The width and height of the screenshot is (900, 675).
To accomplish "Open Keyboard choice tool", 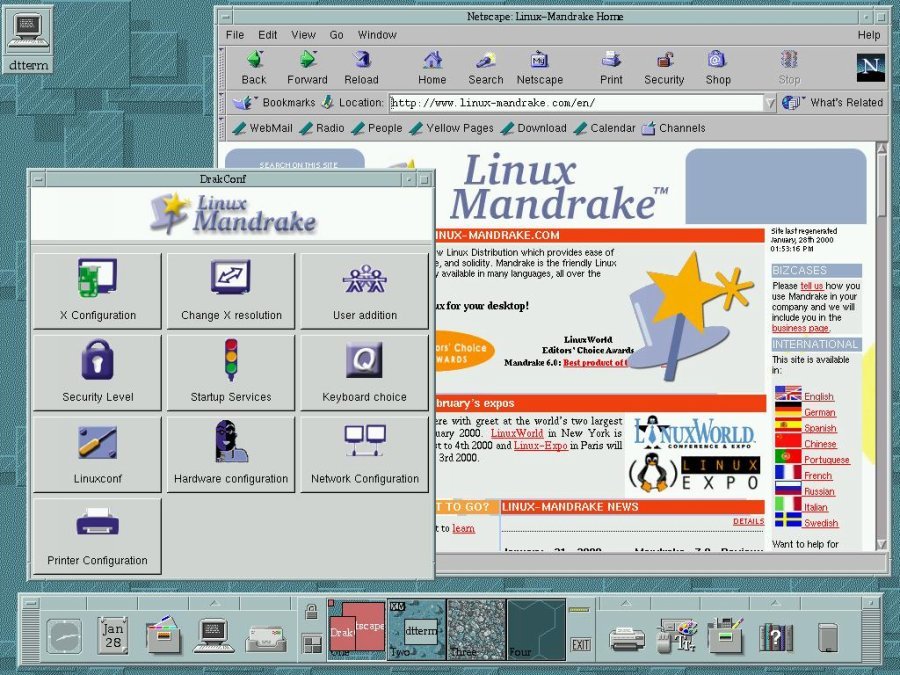I will tap(364, 373).
